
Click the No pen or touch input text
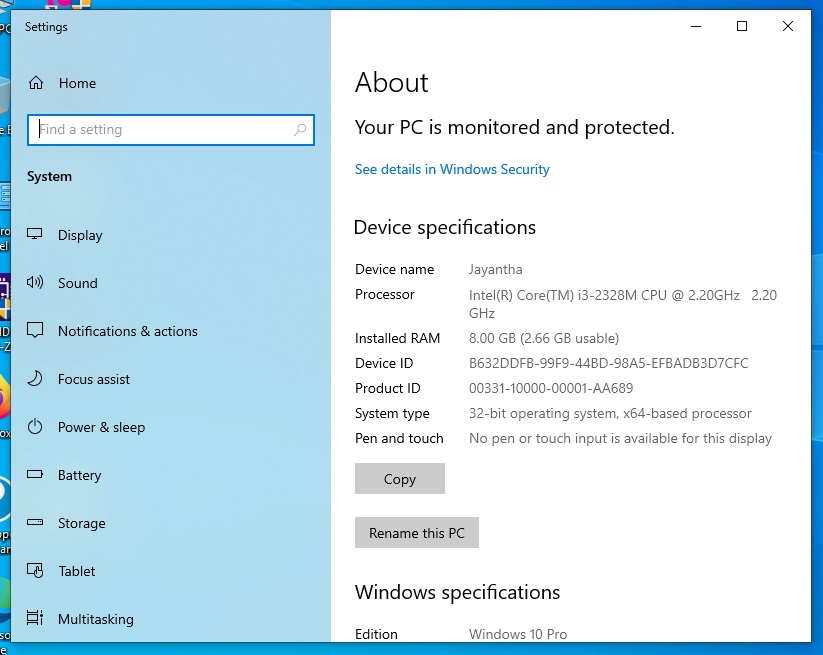tap(620, 438)
